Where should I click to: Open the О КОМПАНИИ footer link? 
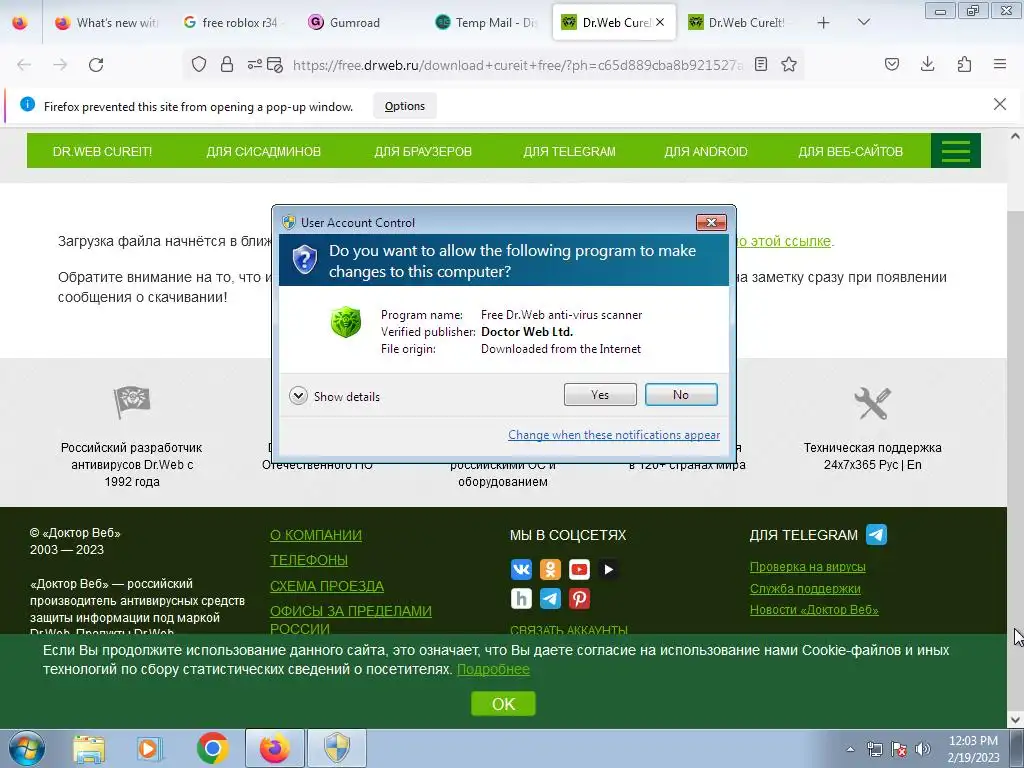[315, 535]
